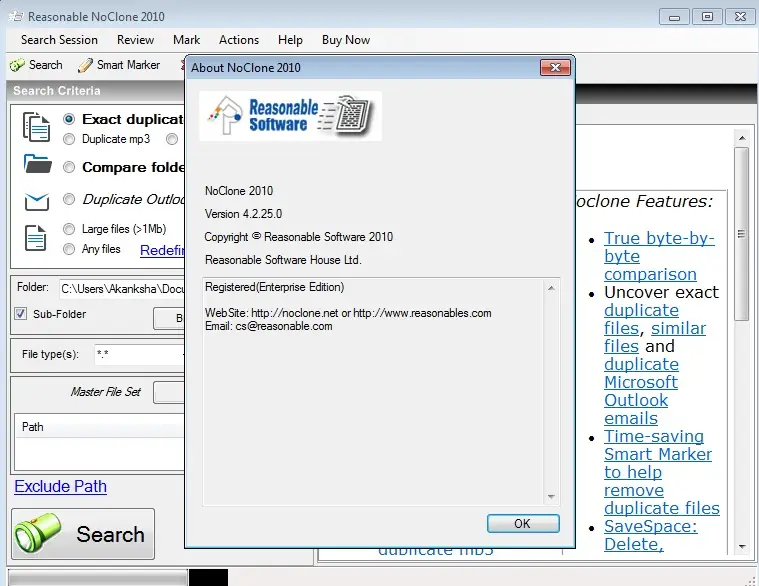Click the WebSite noclone.net text line
759x586 pixels.
click(348, 313)
